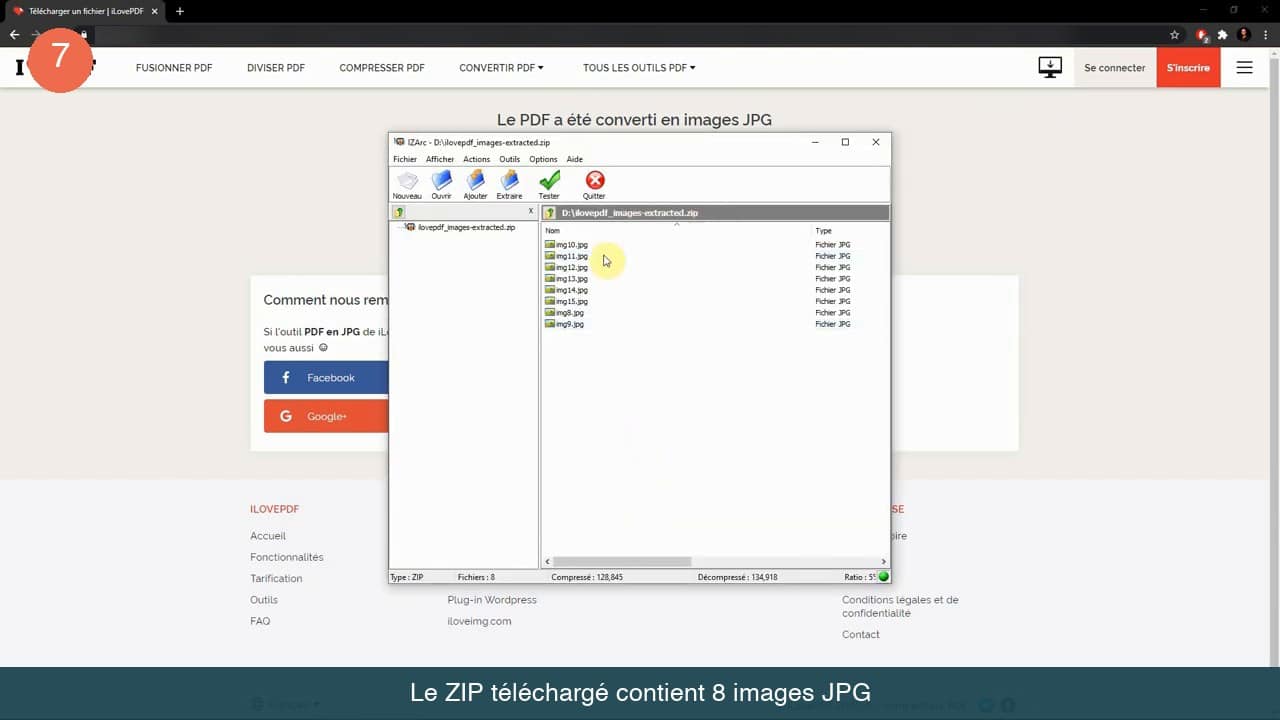Open the Contact footer link

pos(861,634)
